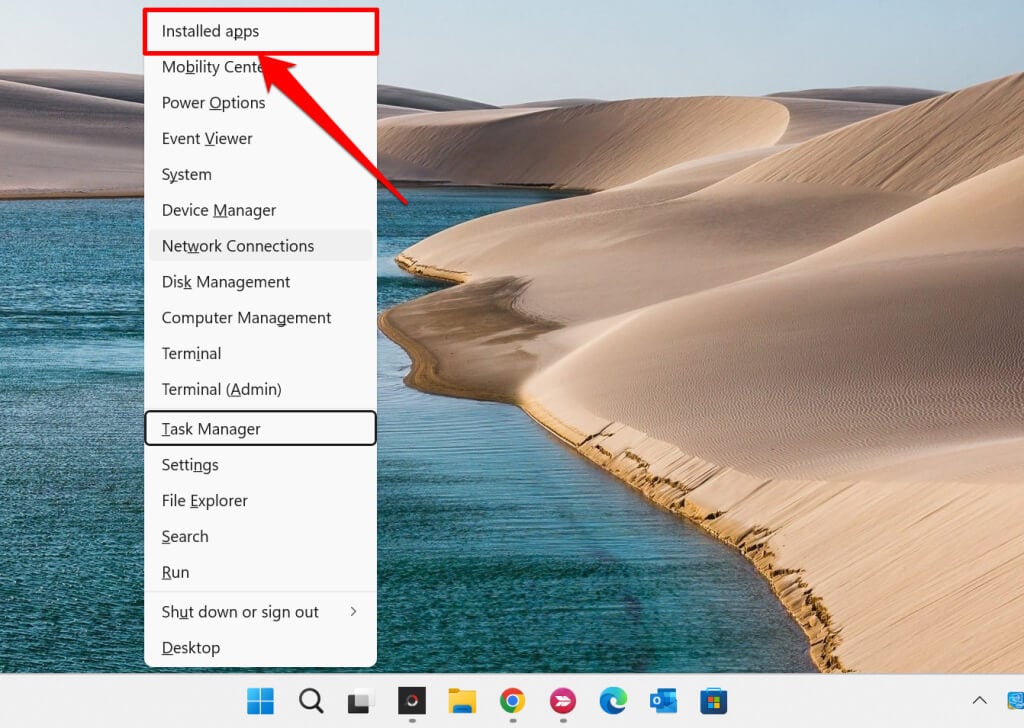This screenshot has width=1024, height=728.
Task: Open File Explorer folder icon on taskbar
Action: [x=462, y=701]
